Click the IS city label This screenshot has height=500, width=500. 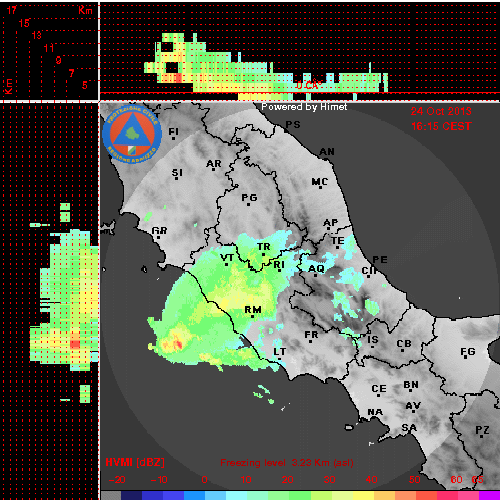(373, 340)
